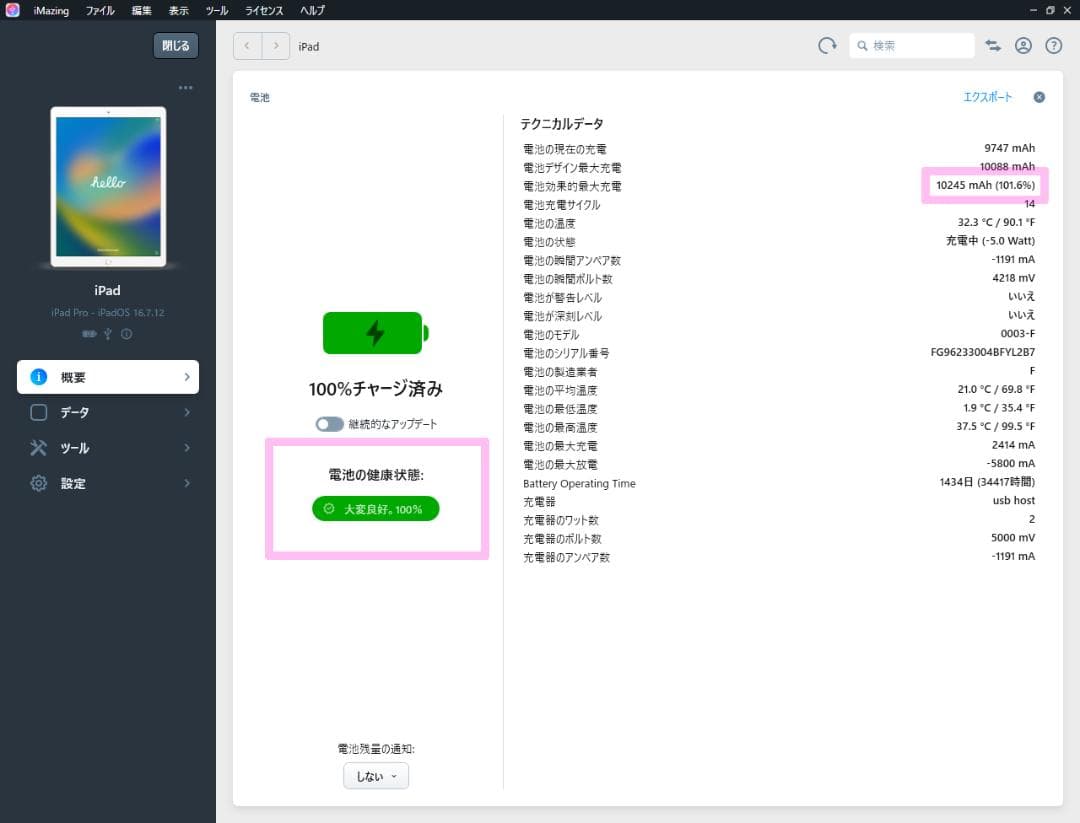The width and height of the screenshot is (1080, 823).
Task: Open the account profile icon
Action: (x=1023, y=45)
